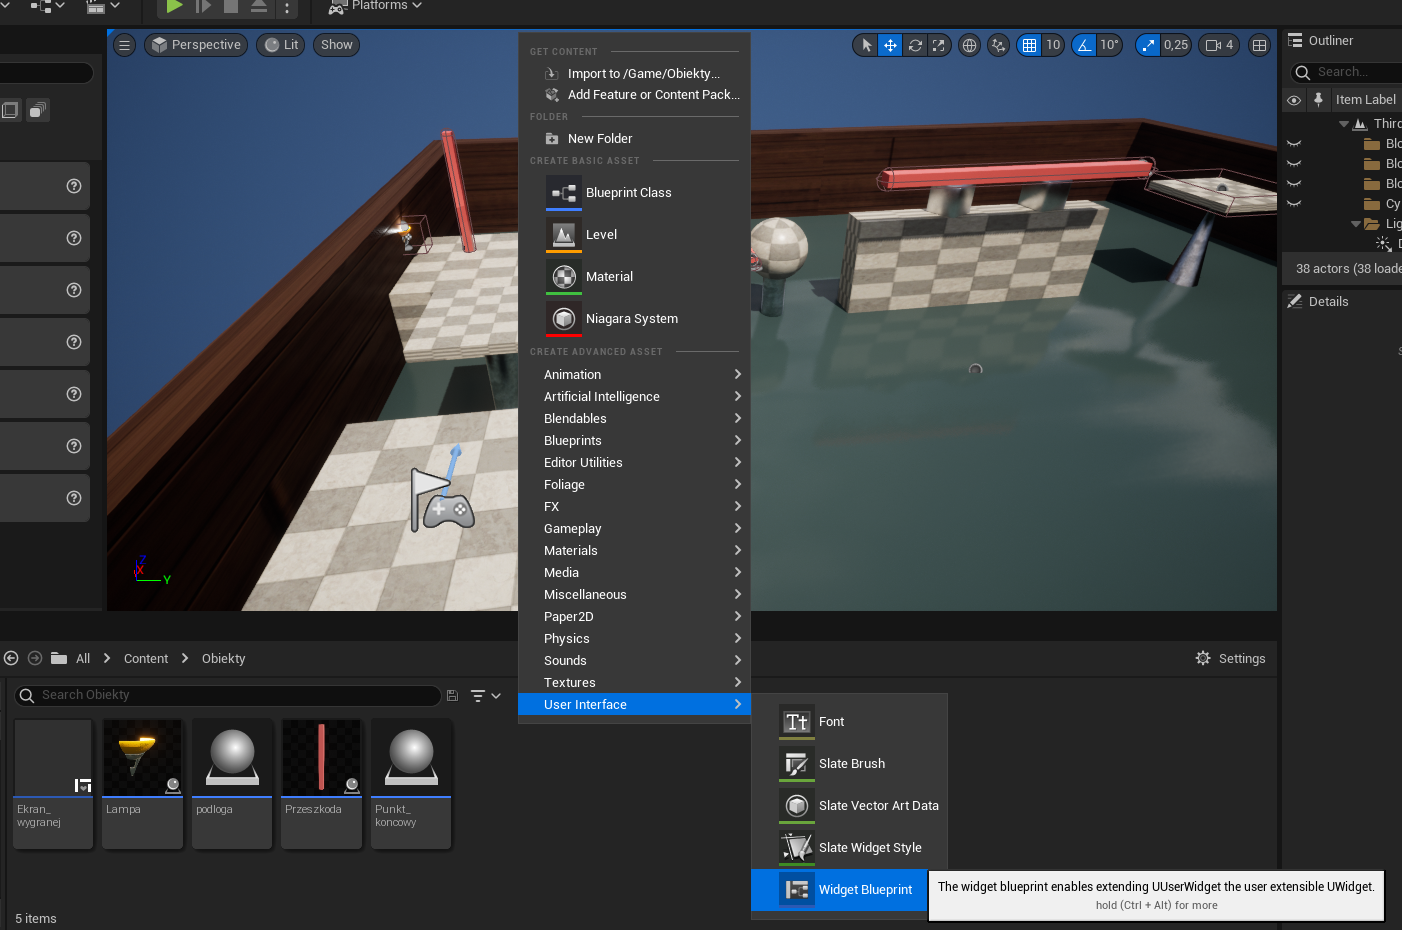Open the content browser Settings
This screenshot has height=930, width=1402.
tap(1230, 658)
